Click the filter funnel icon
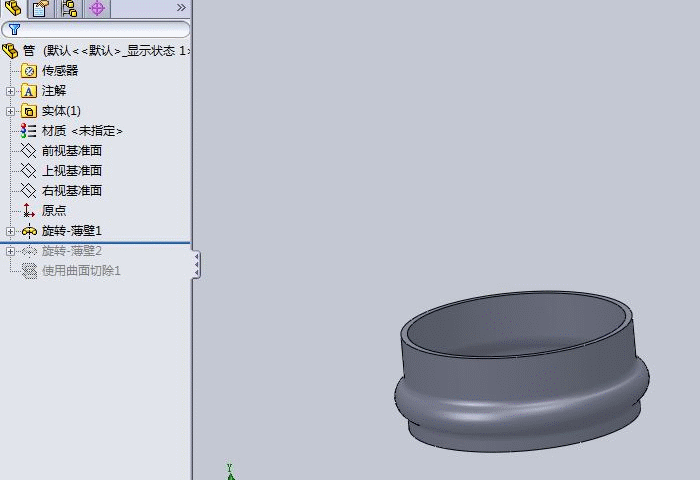Screen dimensions: 700x480 click(14, 29)
